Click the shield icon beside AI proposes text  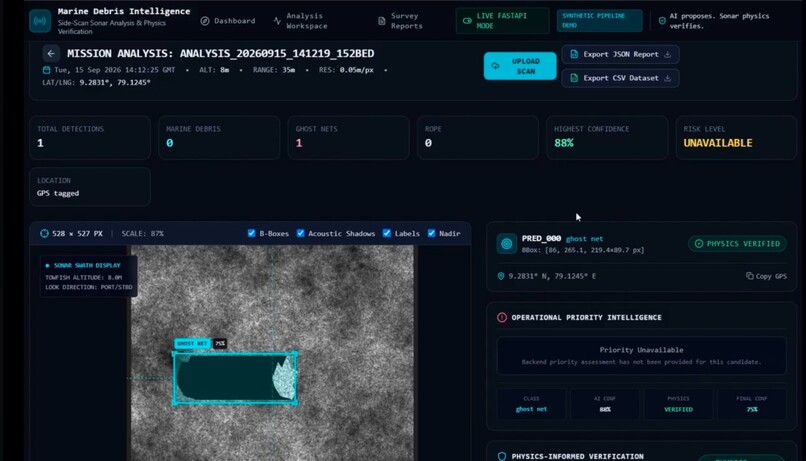662,21
